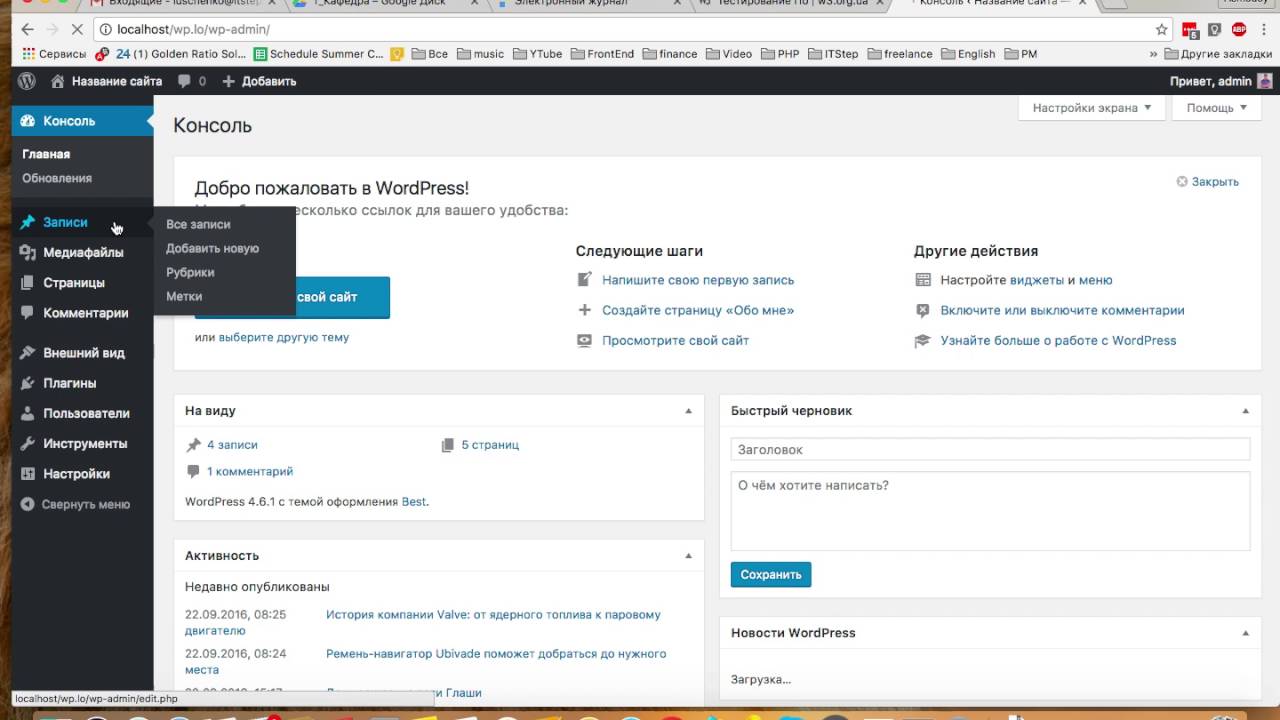Open the site home icon «Название сайта»

[x=105, y=81]
